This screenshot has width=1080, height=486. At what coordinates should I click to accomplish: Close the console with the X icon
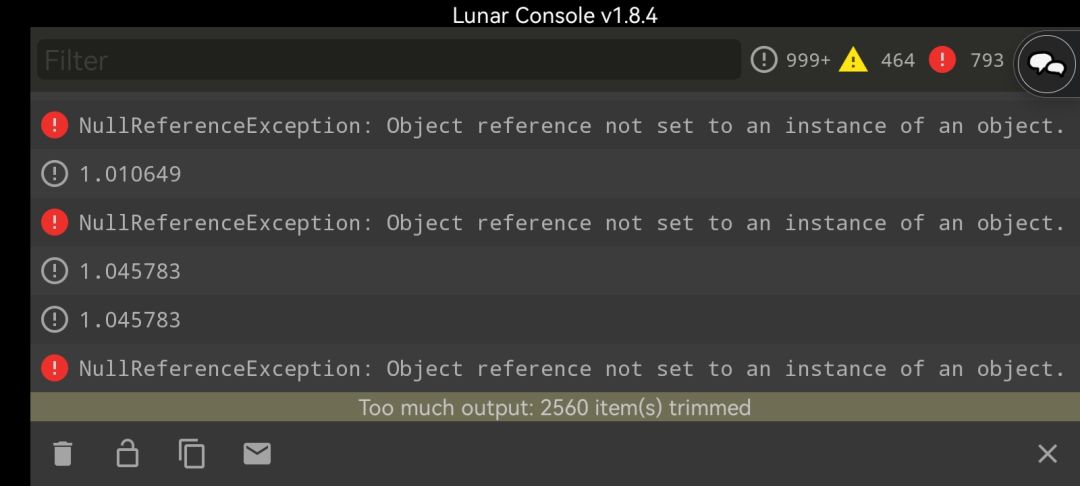[x=1047, y=454]
